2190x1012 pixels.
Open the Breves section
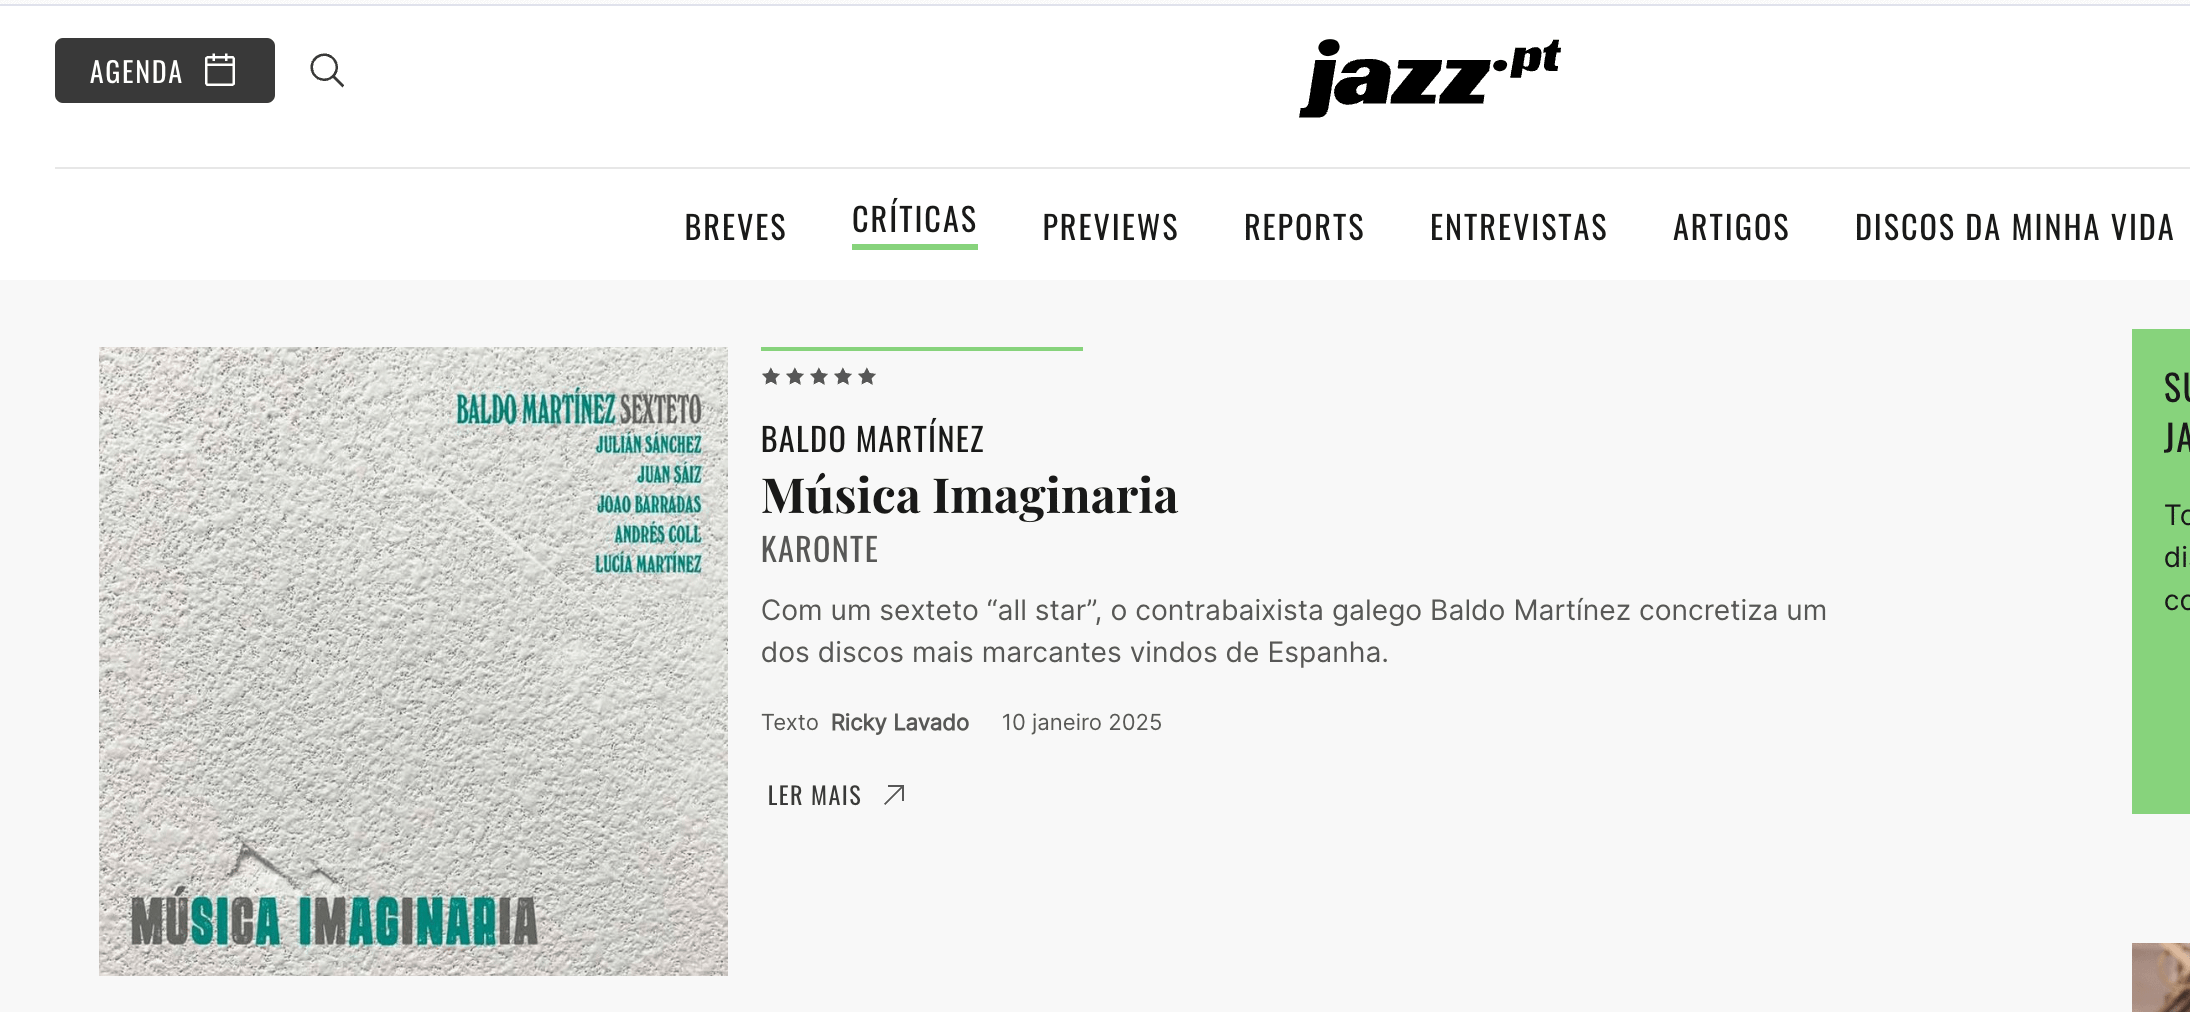coord(736,227)
